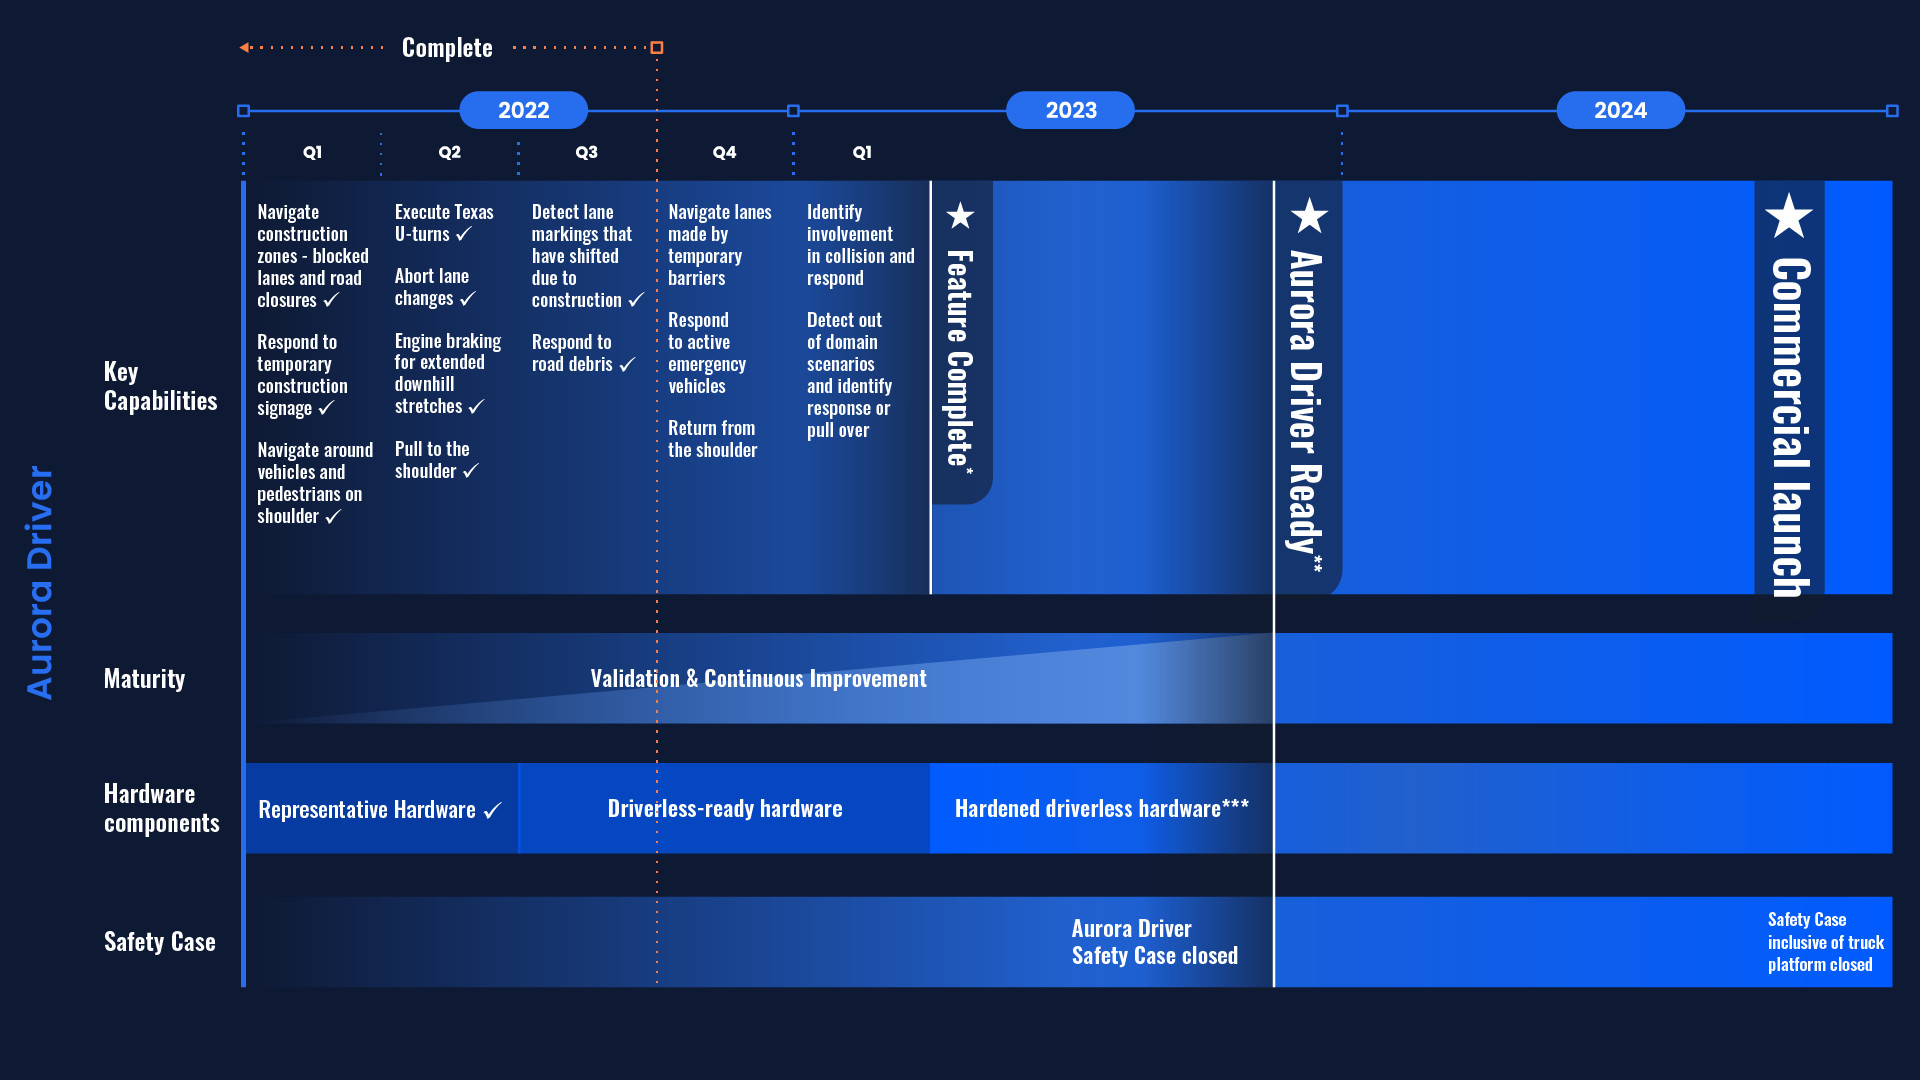
Task: Click the Hardware components row label
Action: [x=161, y=808]
